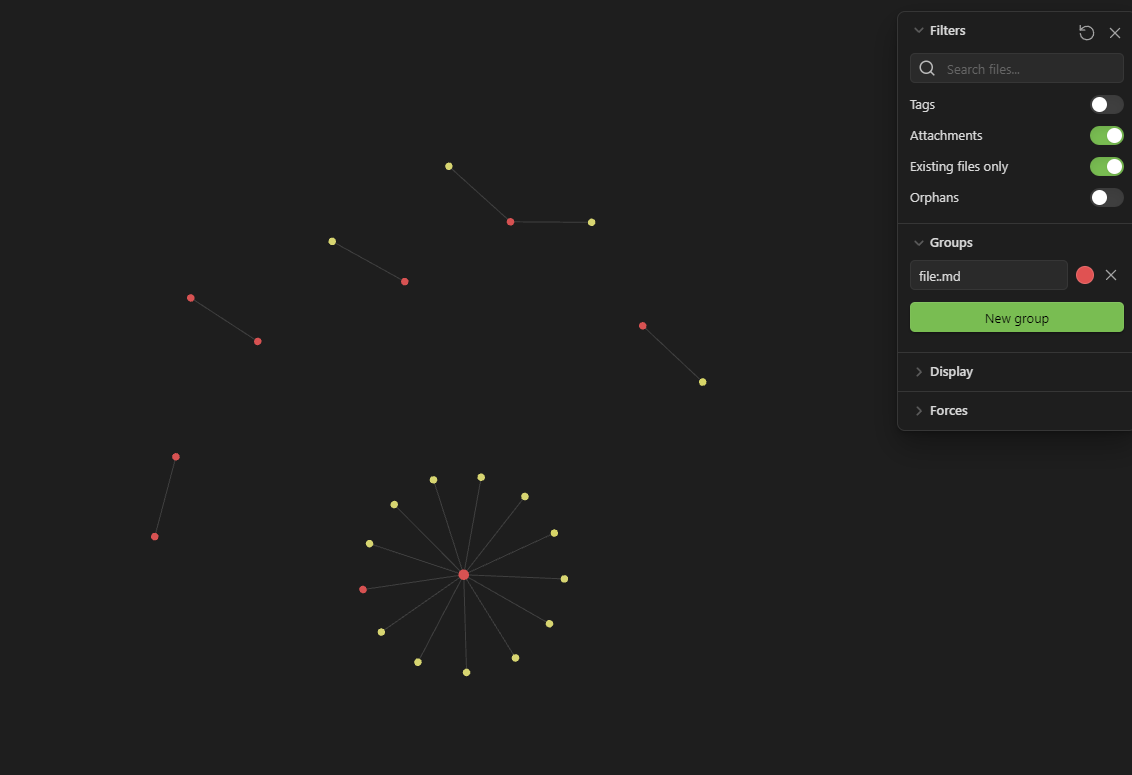This screenshot has width=1132, height=775.
Task: Click the reset filters icon
Action: tap(1086, 33)
